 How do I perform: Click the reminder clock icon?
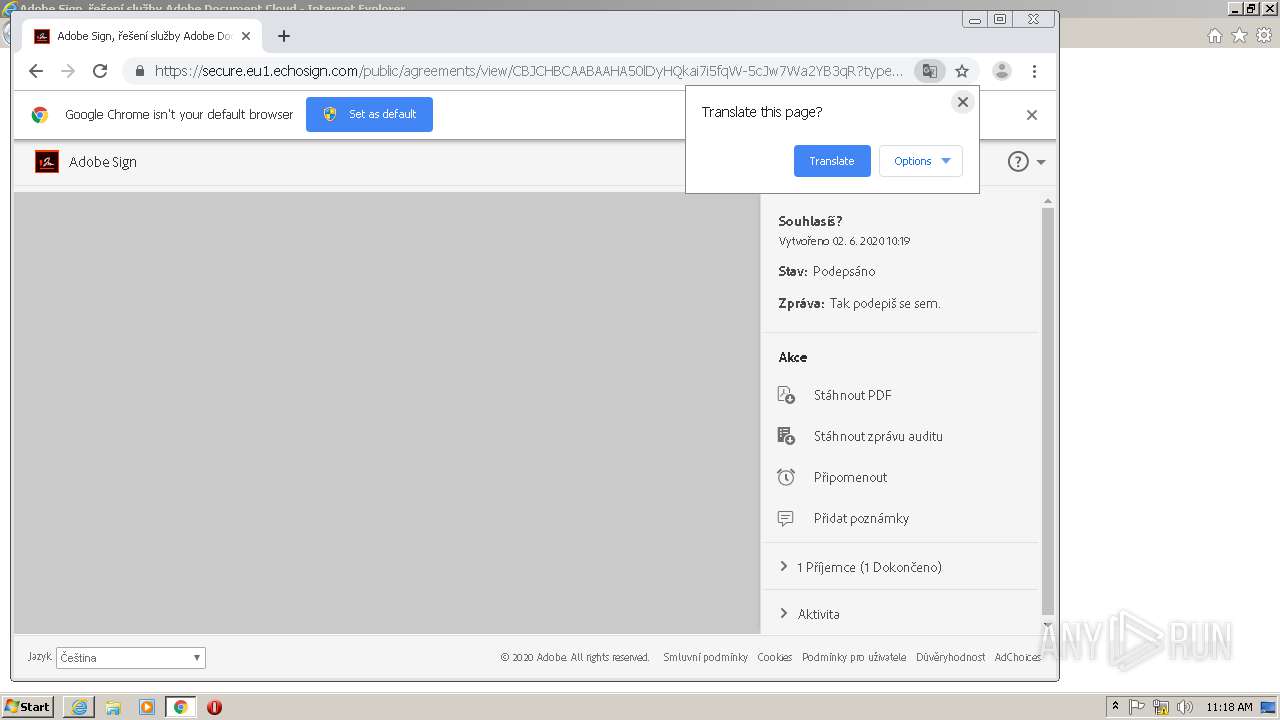tap(786, 477)
